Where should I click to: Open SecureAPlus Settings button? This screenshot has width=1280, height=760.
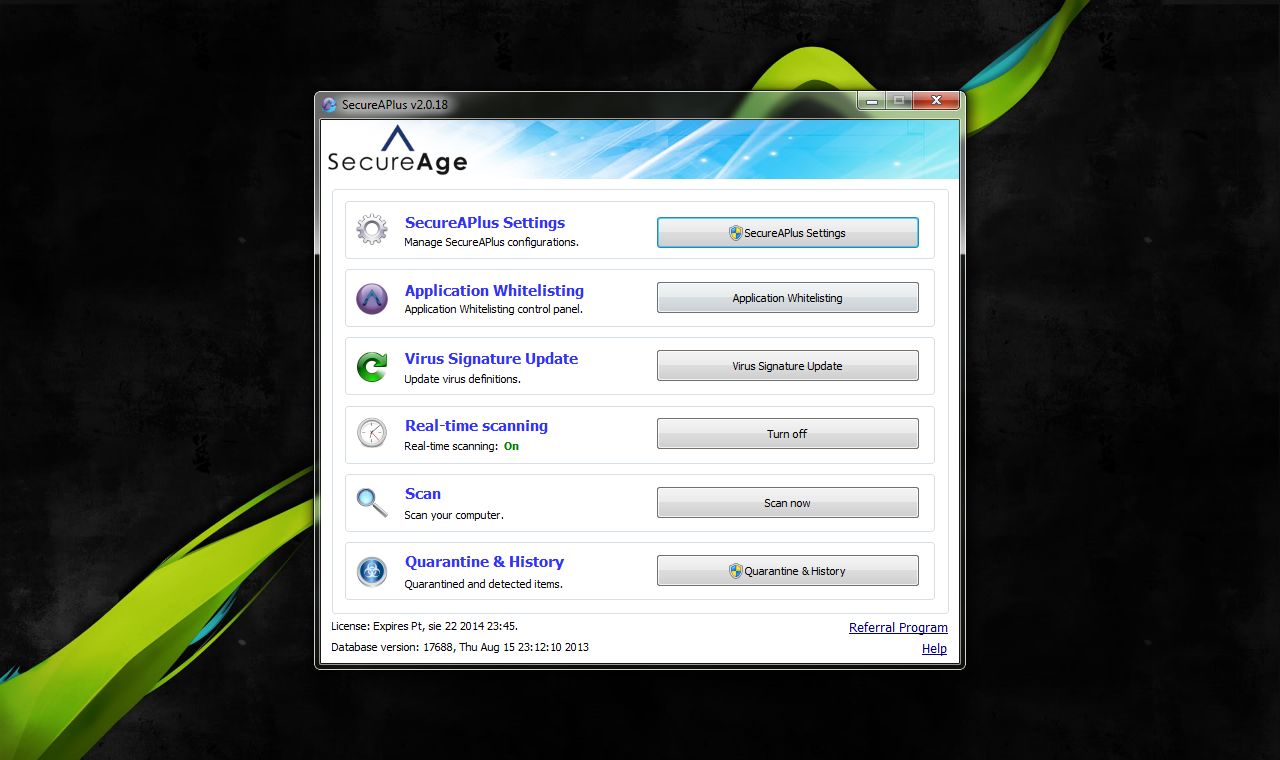point(787,232)
